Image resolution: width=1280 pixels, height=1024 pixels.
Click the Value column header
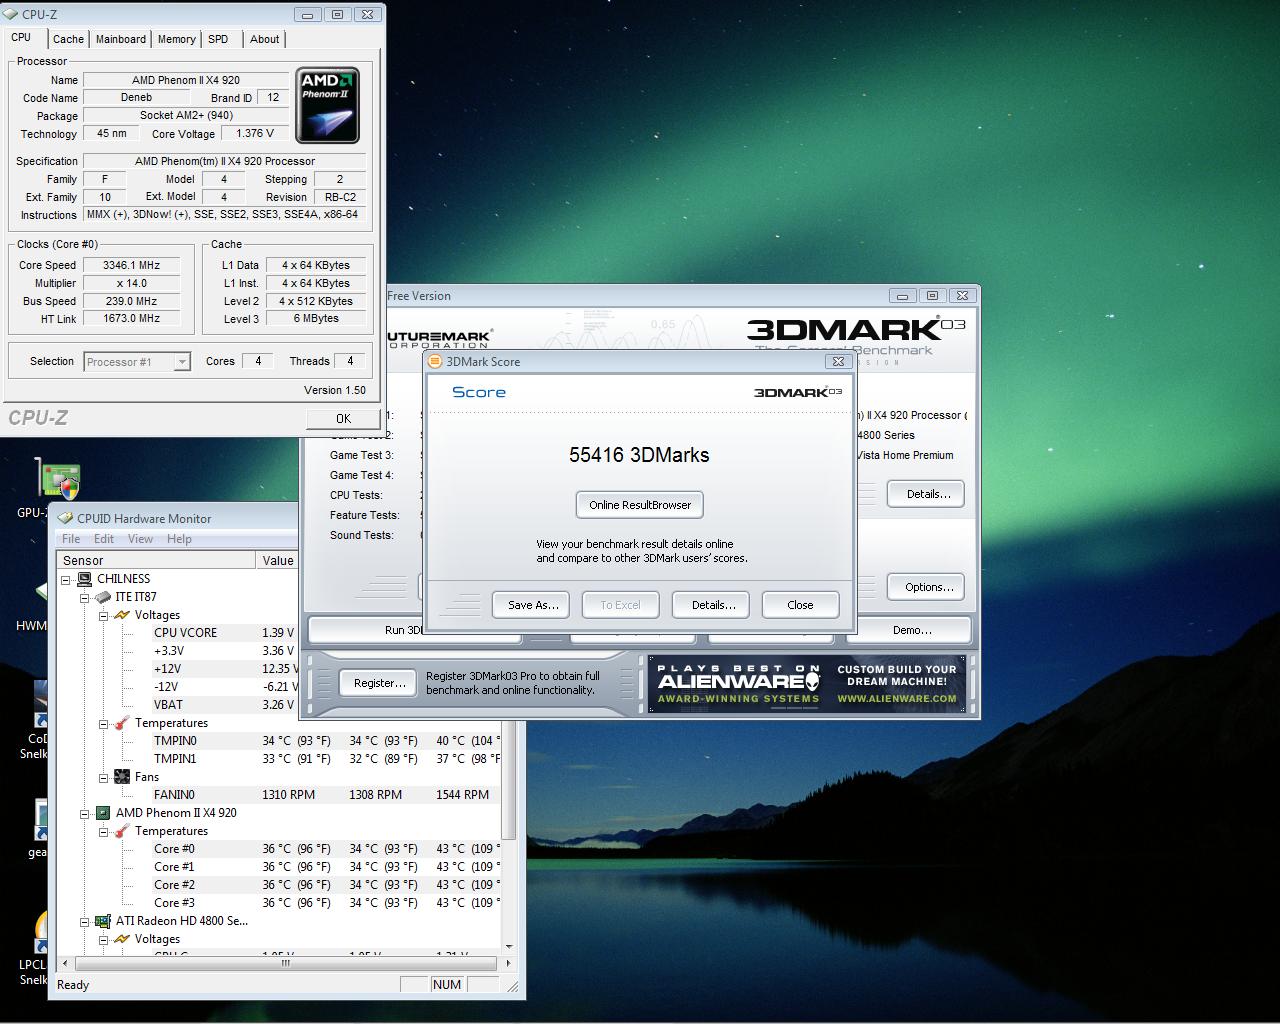[x=277, y=561]
